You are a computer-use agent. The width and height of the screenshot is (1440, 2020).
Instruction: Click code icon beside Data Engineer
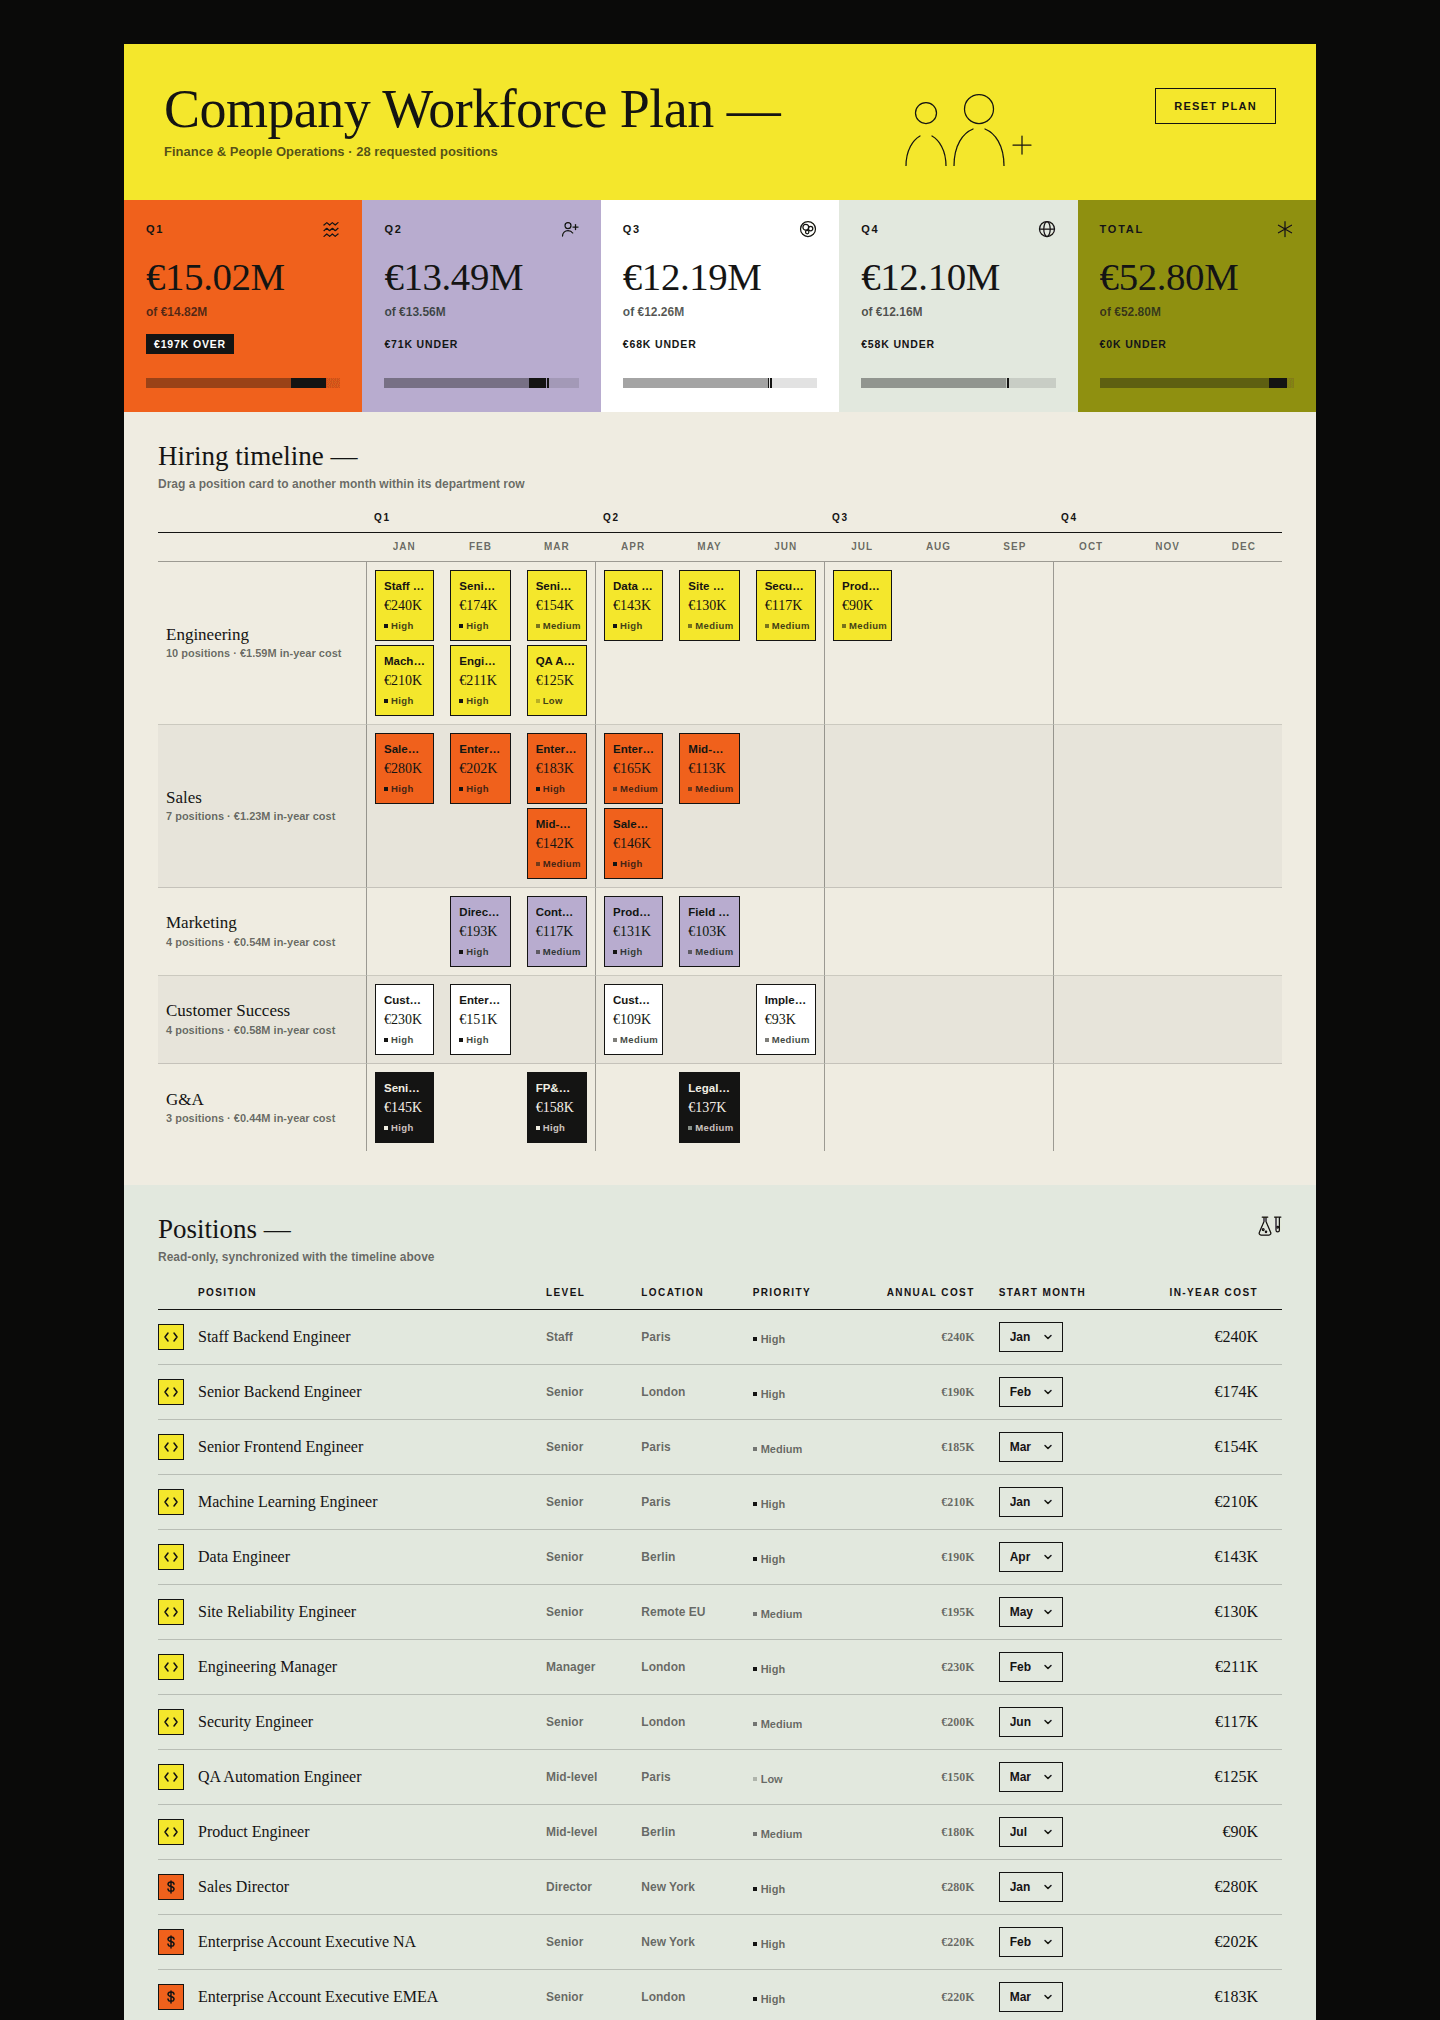pos(171,1557)
